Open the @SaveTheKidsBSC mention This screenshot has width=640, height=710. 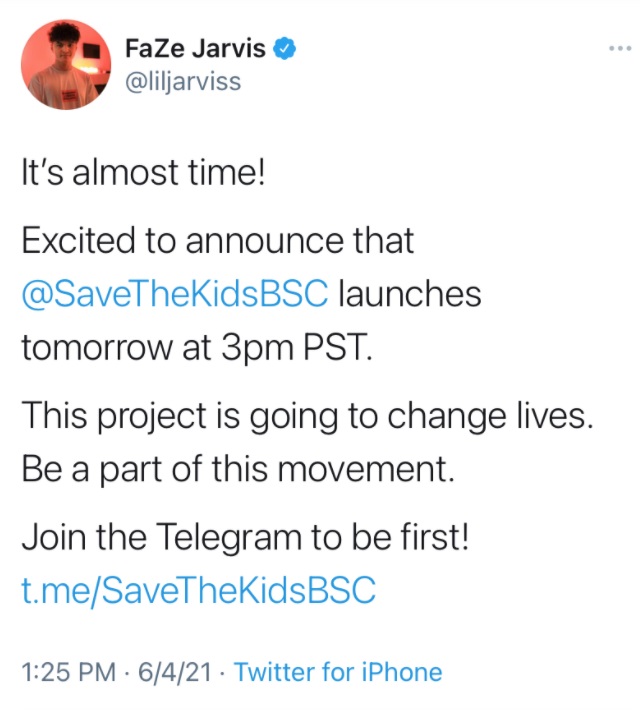coord(174,294)
